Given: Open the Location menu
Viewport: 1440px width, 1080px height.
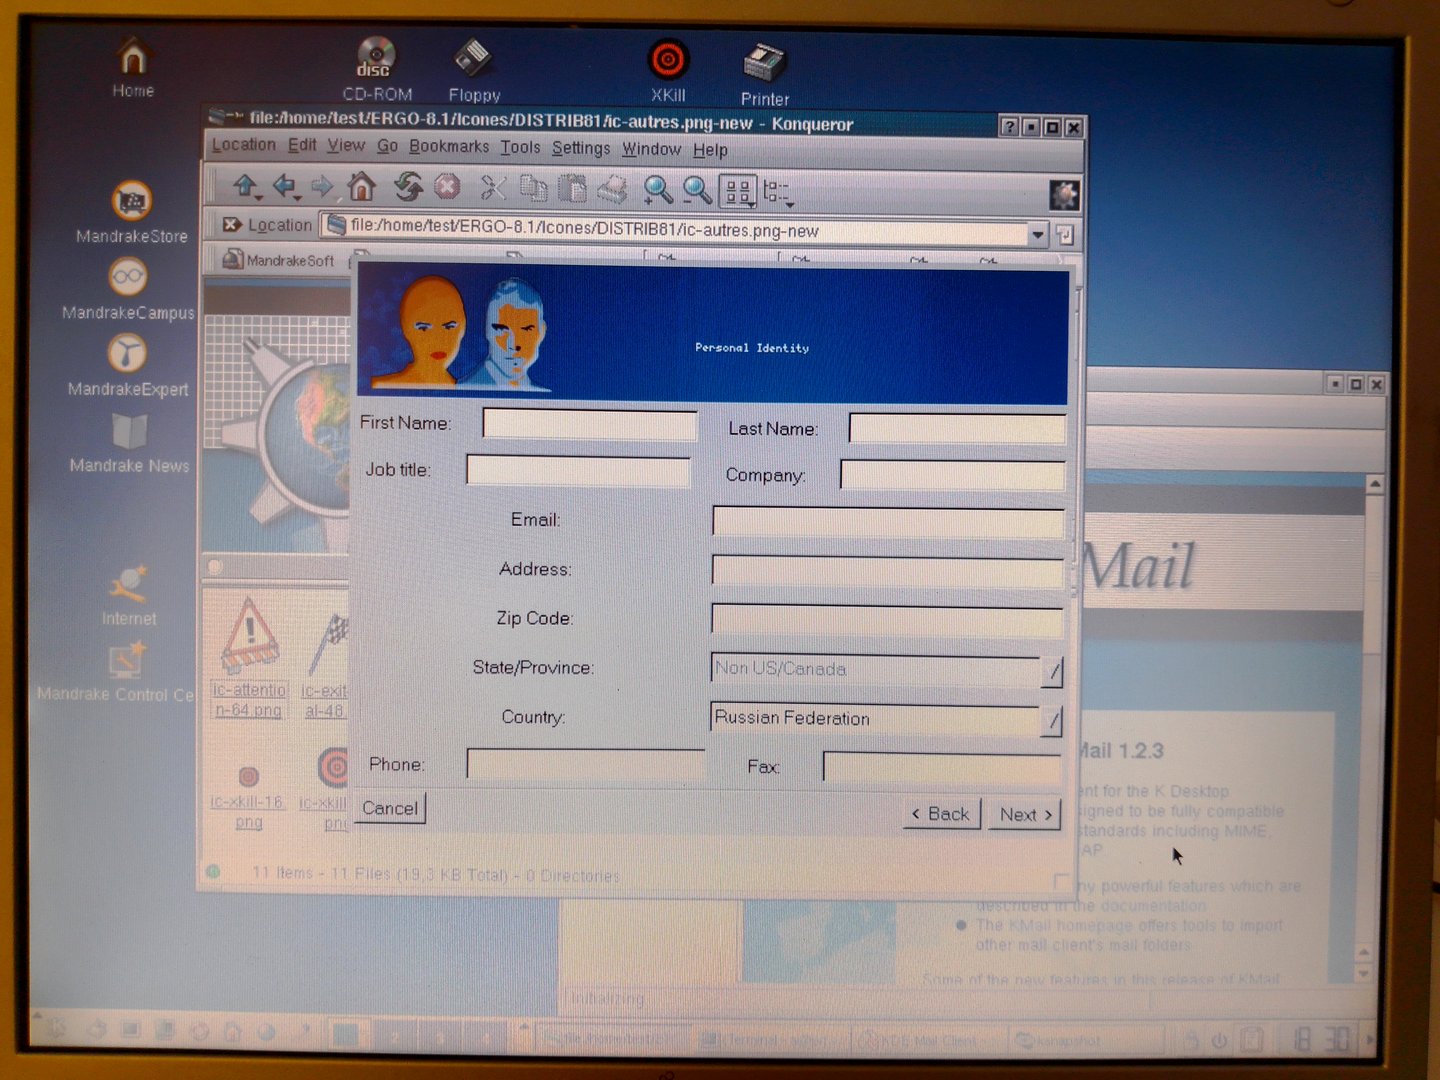Looking at the screenshot, I should coord(243,144).
